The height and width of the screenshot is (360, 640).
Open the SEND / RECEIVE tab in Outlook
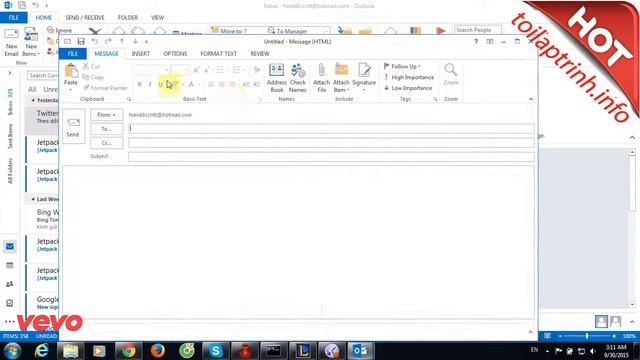[x=85, y=18]
